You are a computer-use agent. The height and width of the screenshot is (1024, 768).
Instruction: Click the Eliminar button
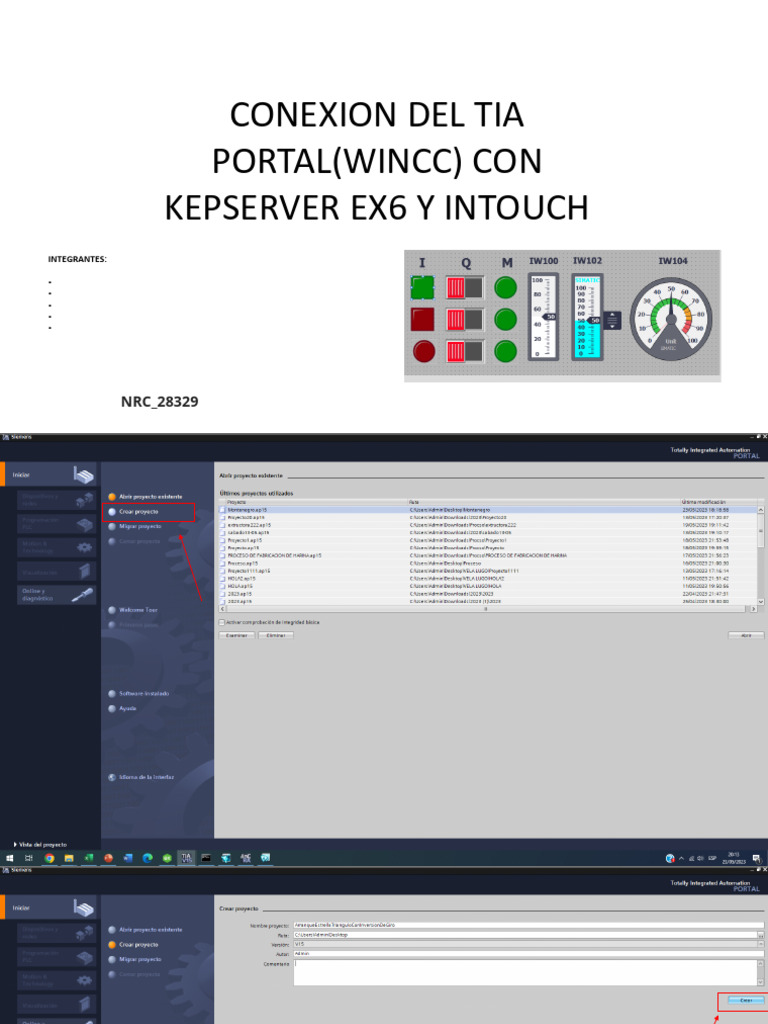tap(276, 635)
